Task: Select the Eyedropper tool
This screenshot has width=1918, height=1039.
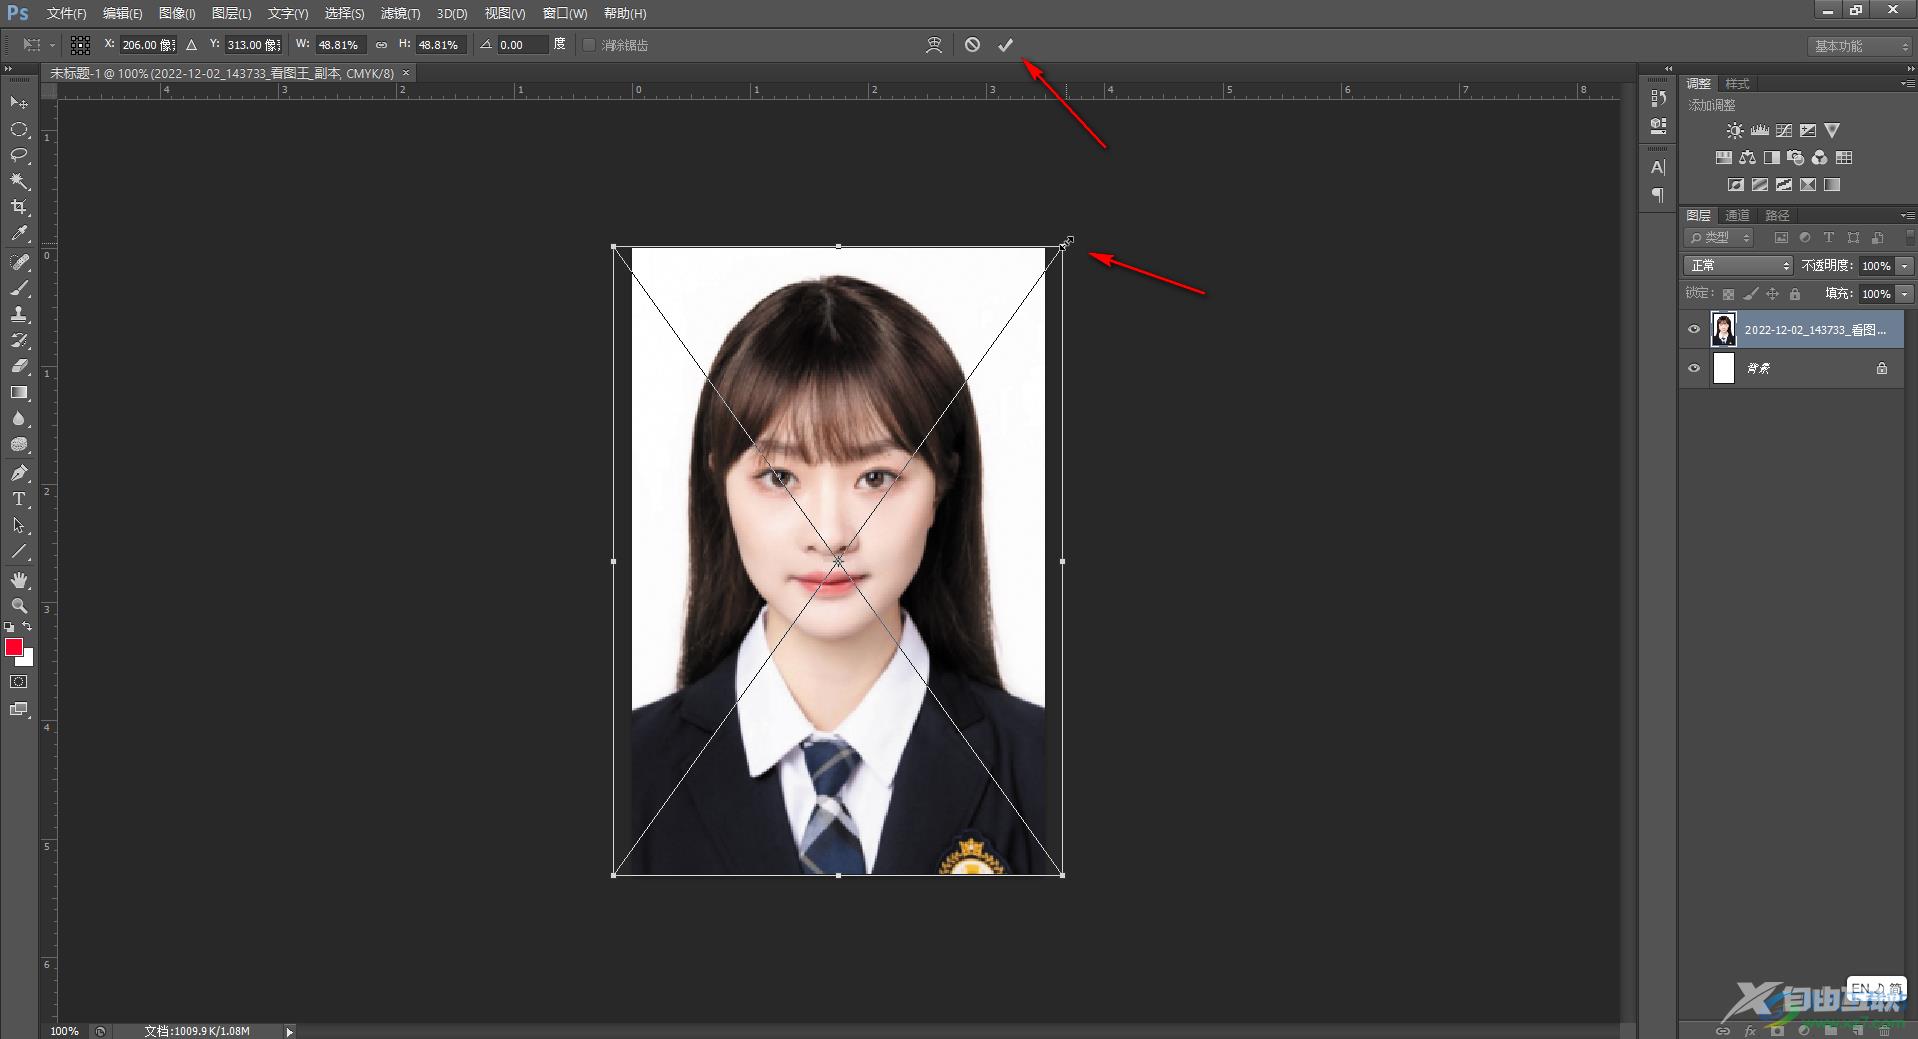Action: pos(19,234)
